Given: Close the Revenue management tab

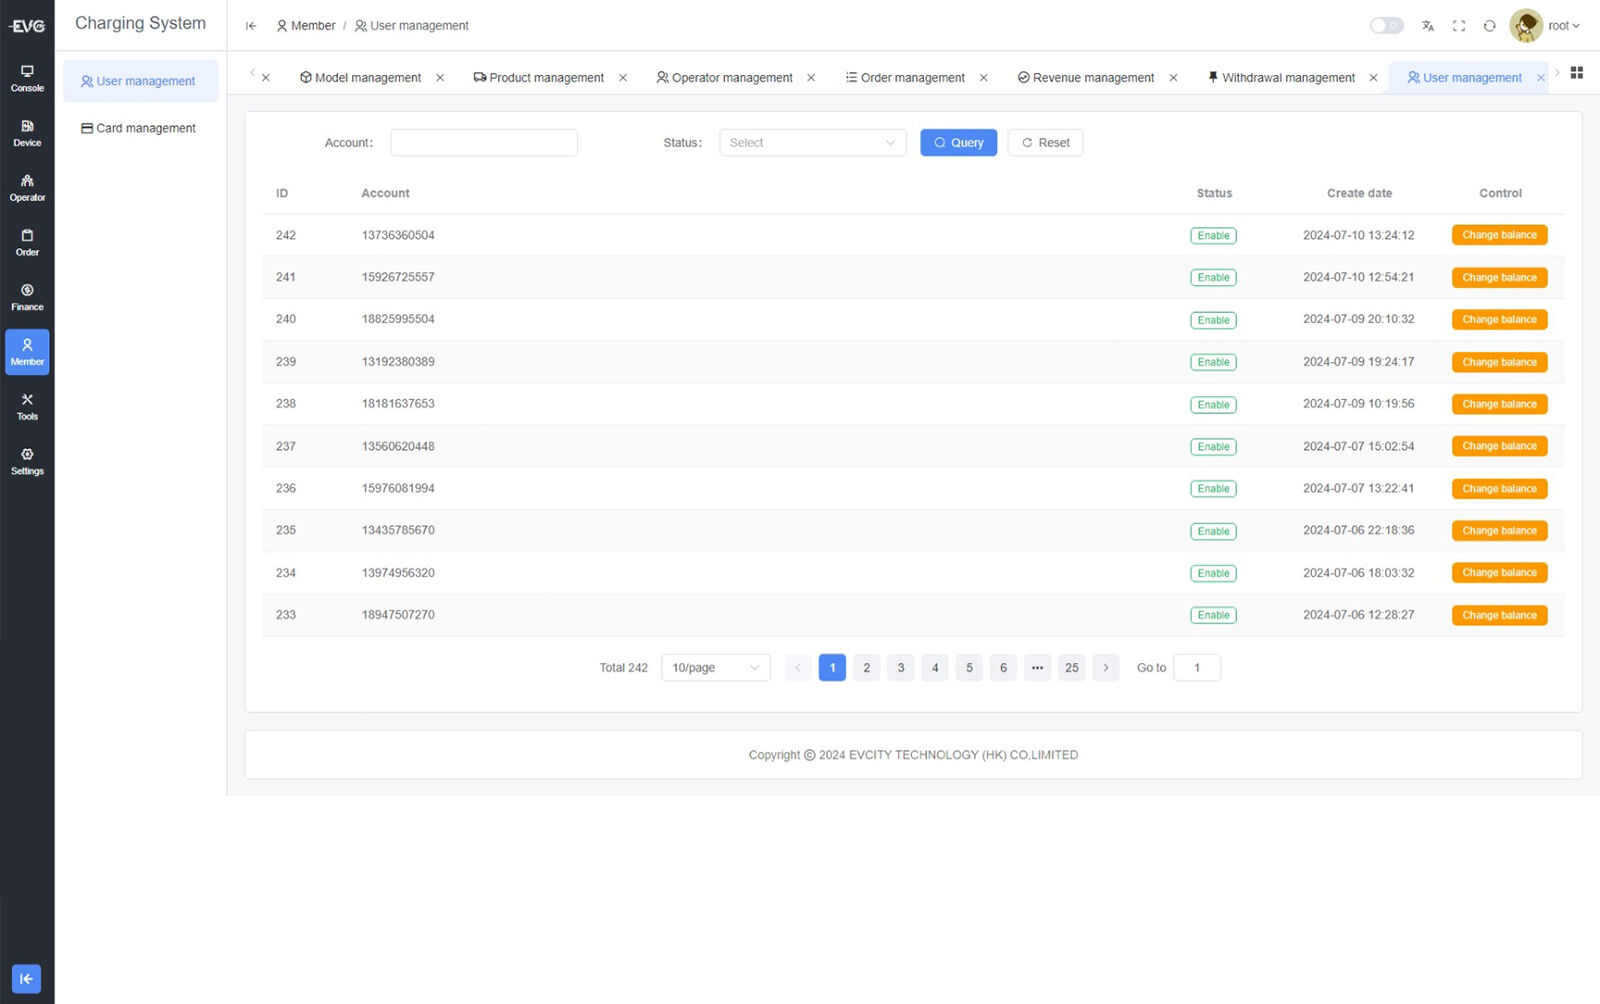Looking at the screenshot, I should pos(1173,78).
